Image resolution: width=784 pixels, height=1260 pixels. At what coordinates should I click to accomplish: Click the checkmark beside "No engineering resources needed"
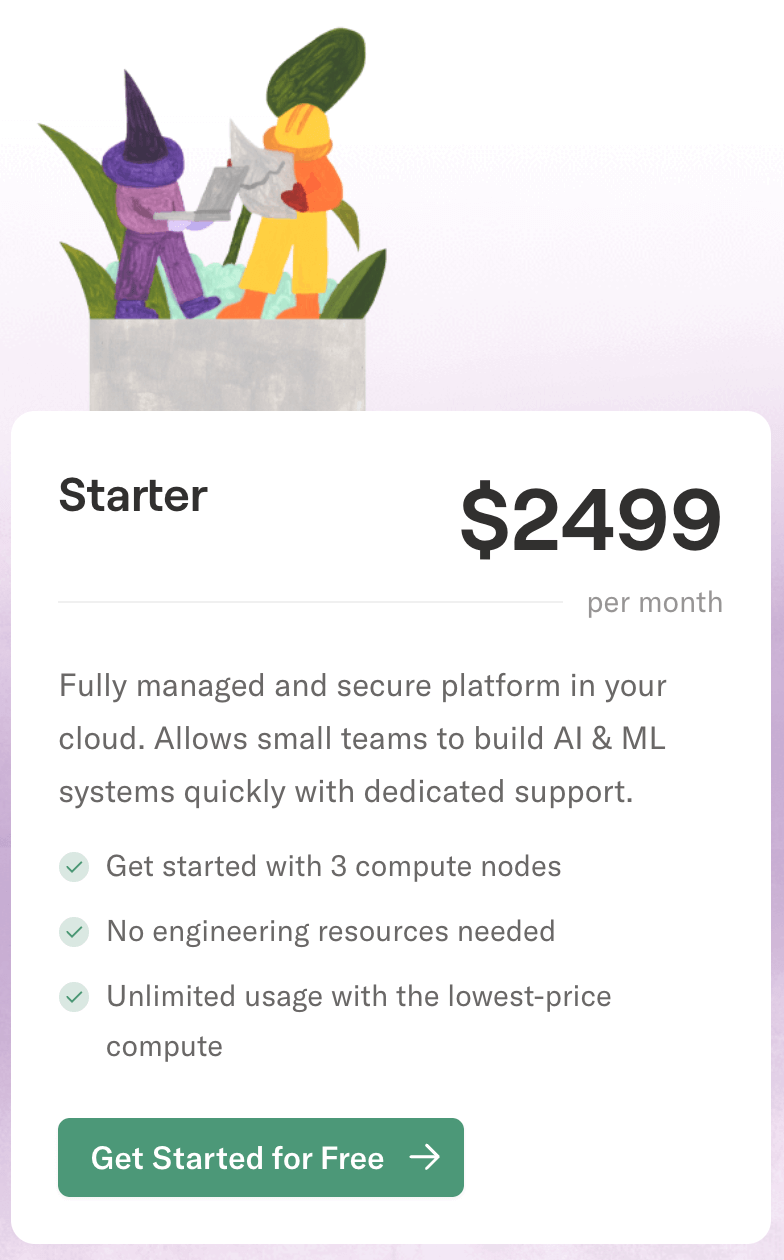(x=74, y=932)
